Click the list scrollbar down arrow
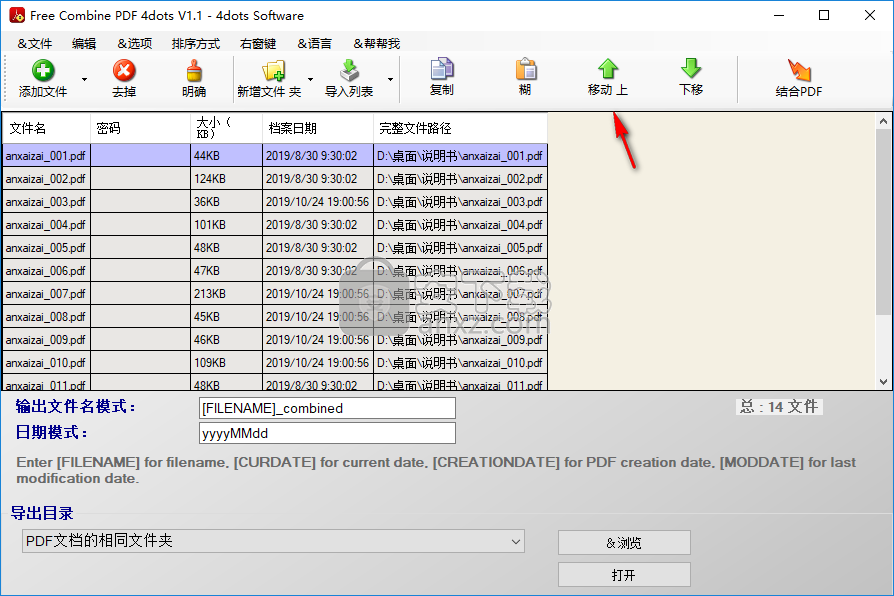The width and height of the screenshot is (894, 596). (883, 382)
